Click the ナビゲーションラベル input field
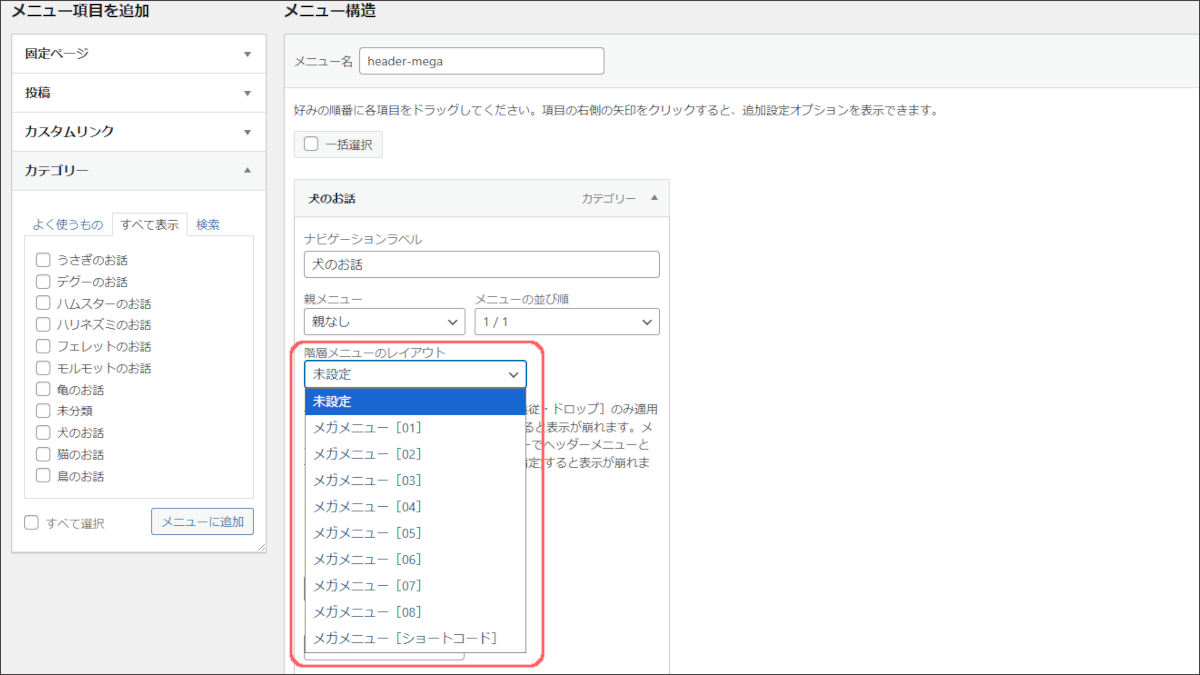 [481, 264]
